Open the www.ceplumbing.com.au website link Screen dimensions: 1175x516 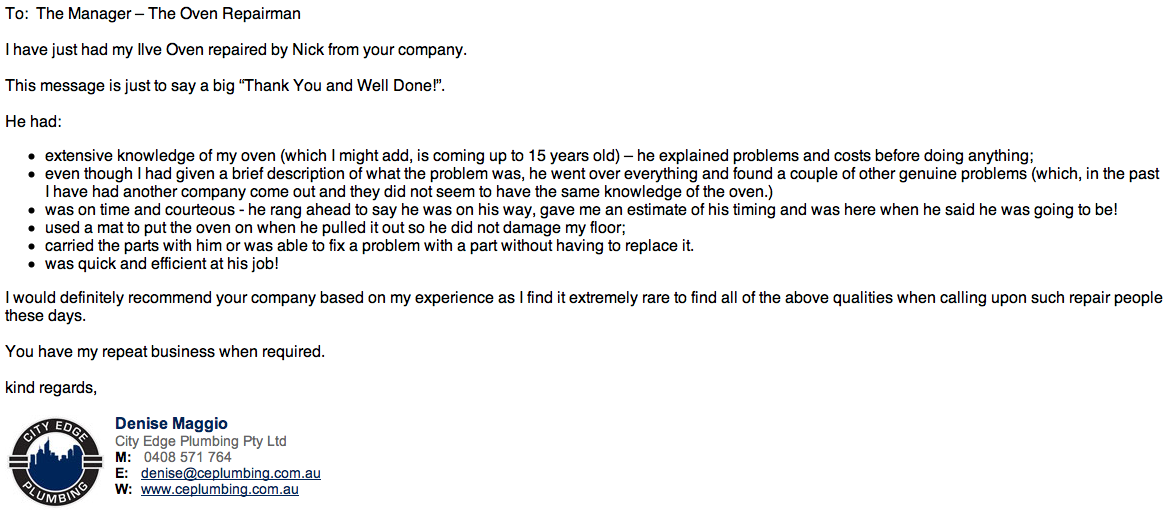219,489
